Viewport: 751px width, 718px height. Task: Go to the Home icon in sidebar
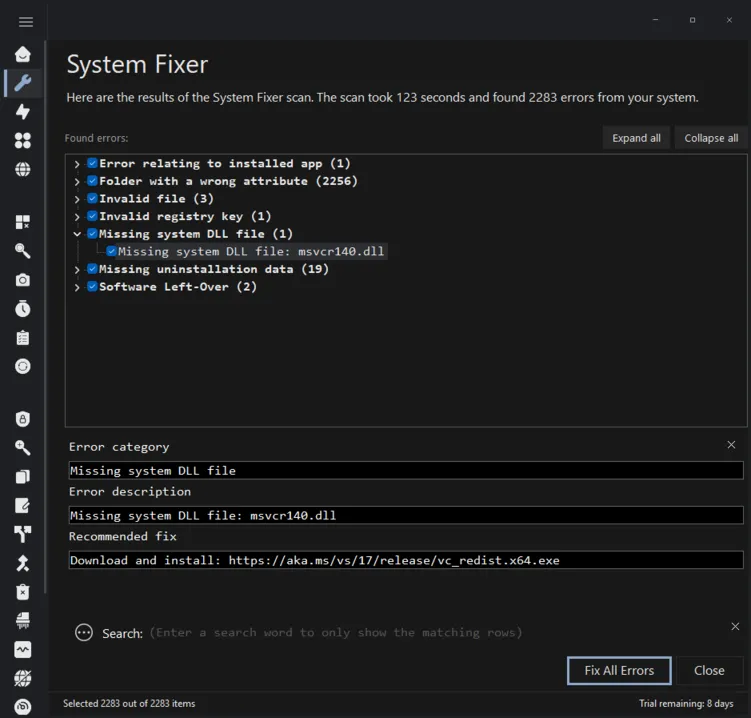(x=23, y=54)
